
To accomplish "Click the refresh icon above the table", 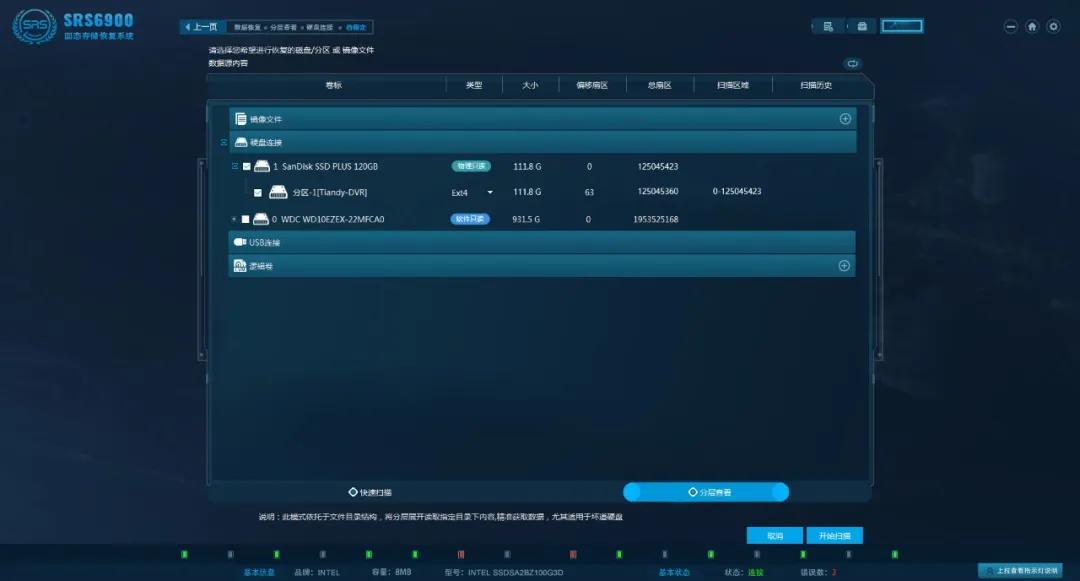I will [852, 63].
